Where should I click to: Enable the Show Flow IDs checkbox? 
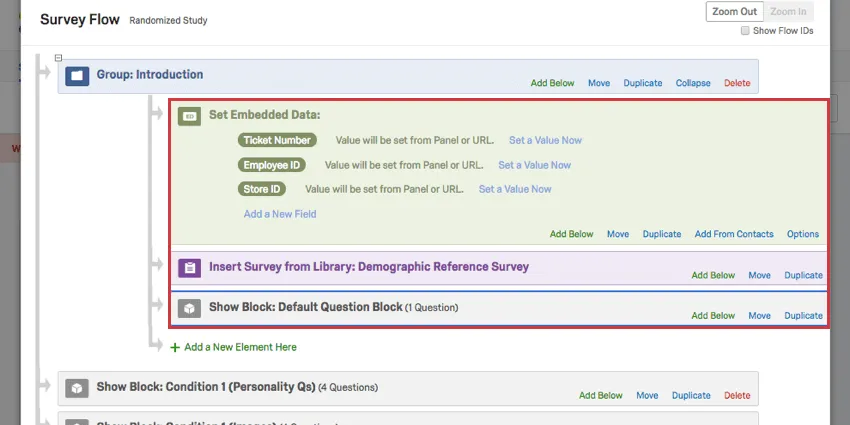(745, 31)
